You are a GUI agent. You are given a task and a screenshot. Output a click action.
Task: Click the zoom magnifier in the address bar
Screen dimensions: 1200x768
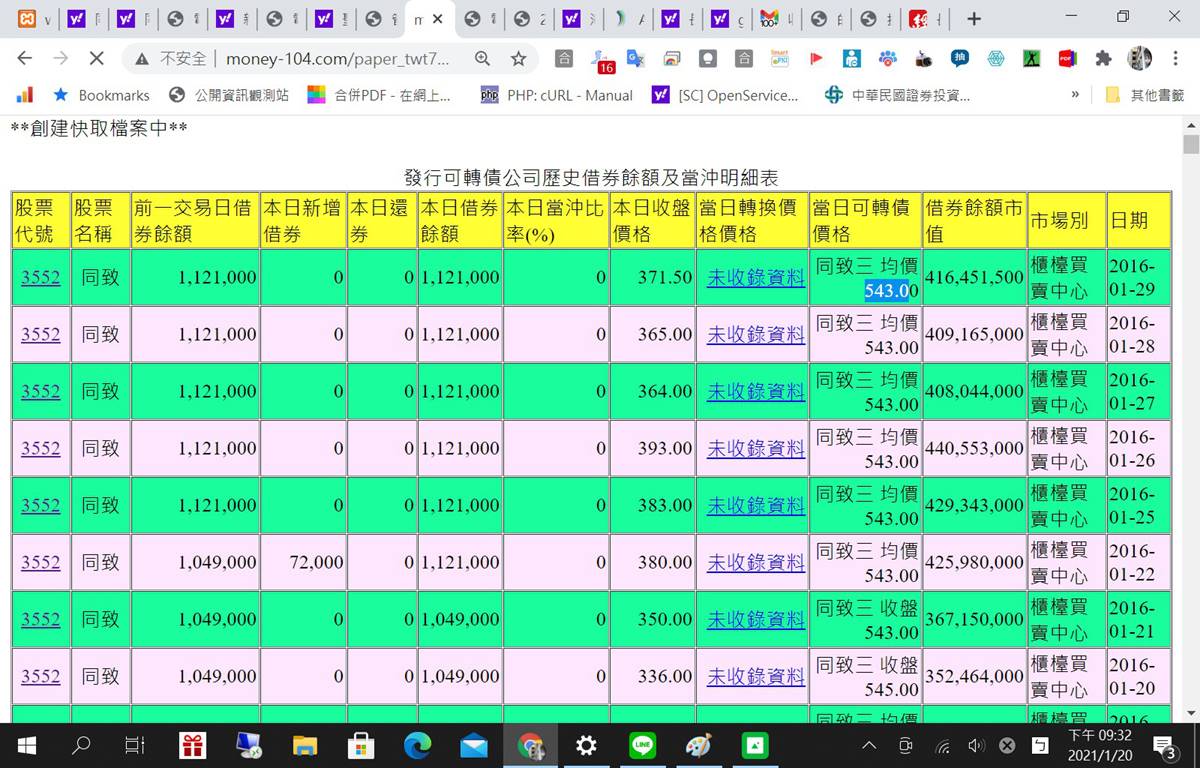click(x=483, y=59)
